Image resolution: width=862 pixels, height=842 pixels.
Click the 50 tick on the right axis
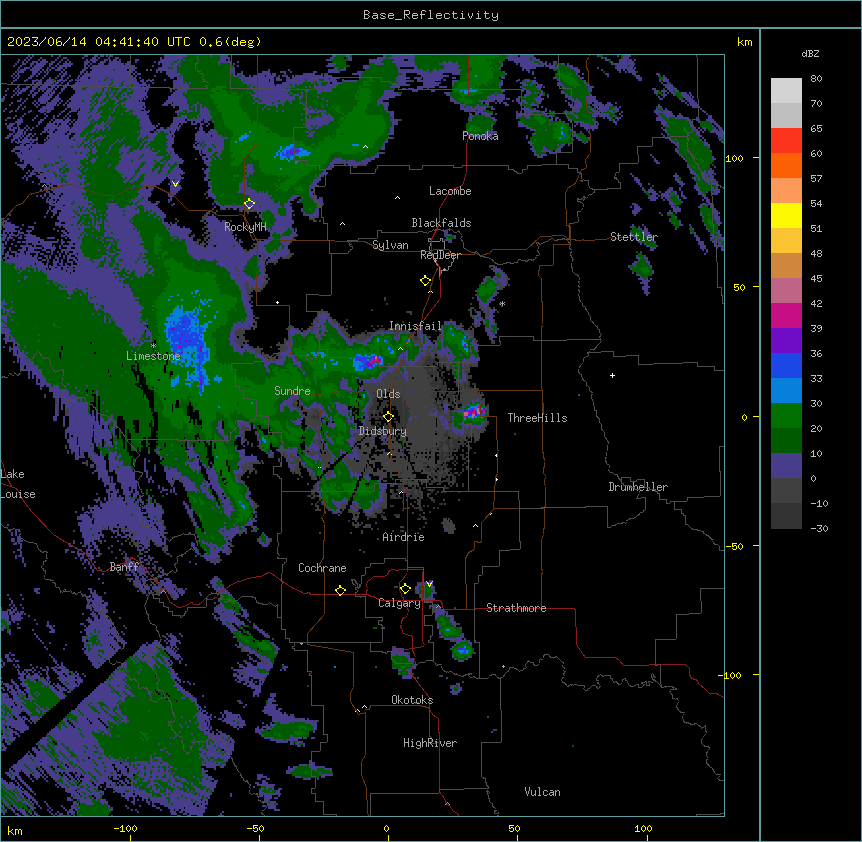pos(739,287)
